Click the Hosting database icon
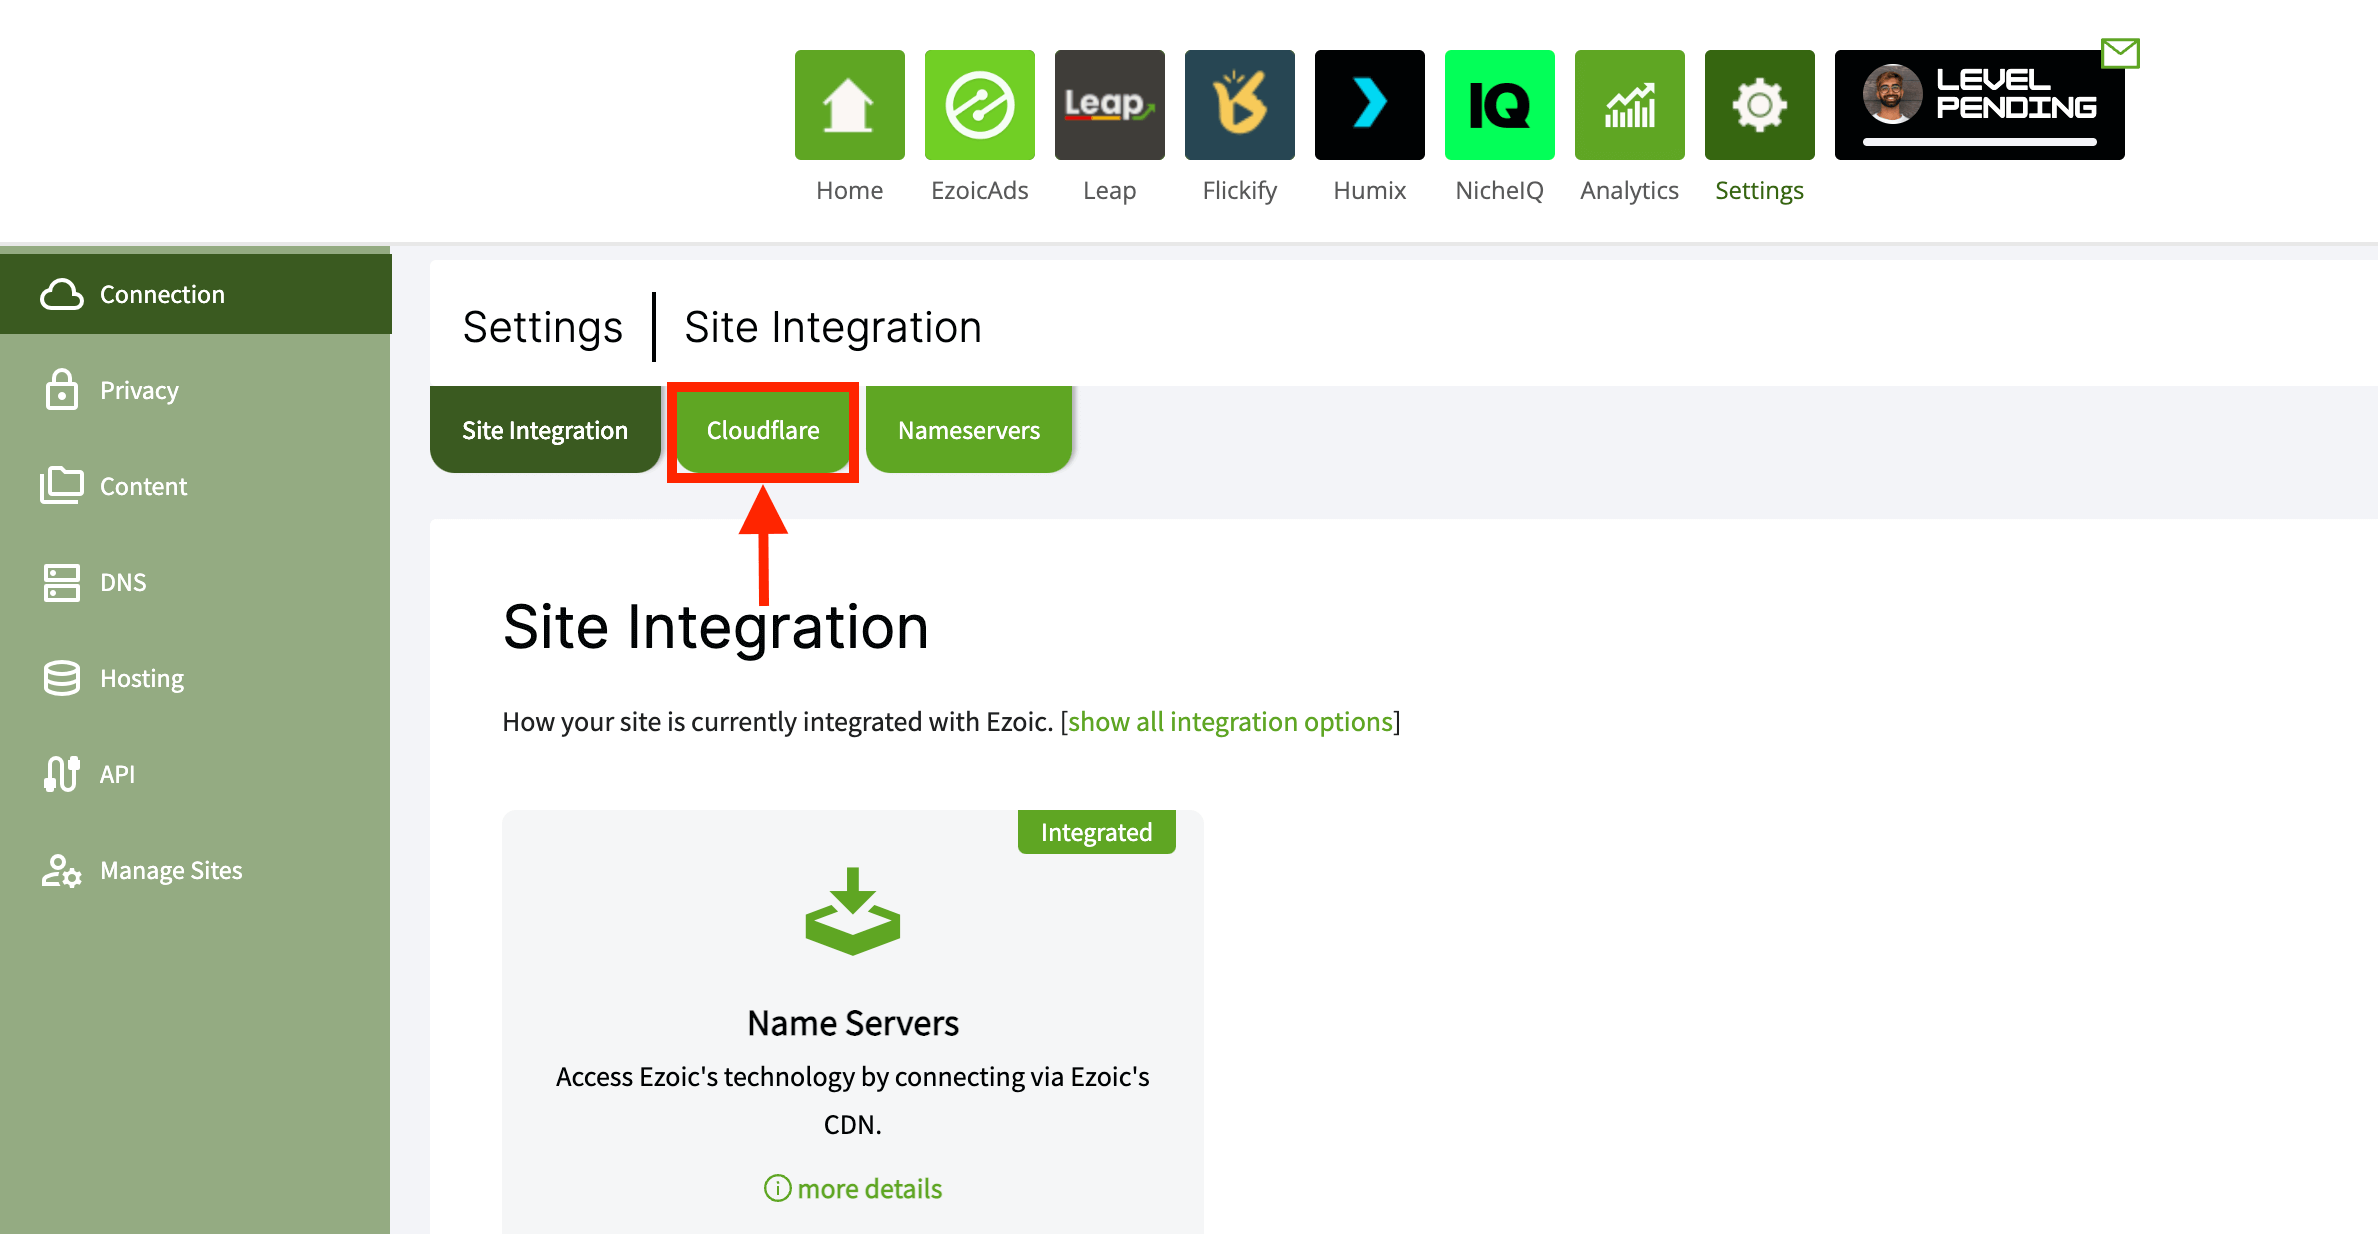Viewport: 2378px width, 1234px height. tap(62, 678)
